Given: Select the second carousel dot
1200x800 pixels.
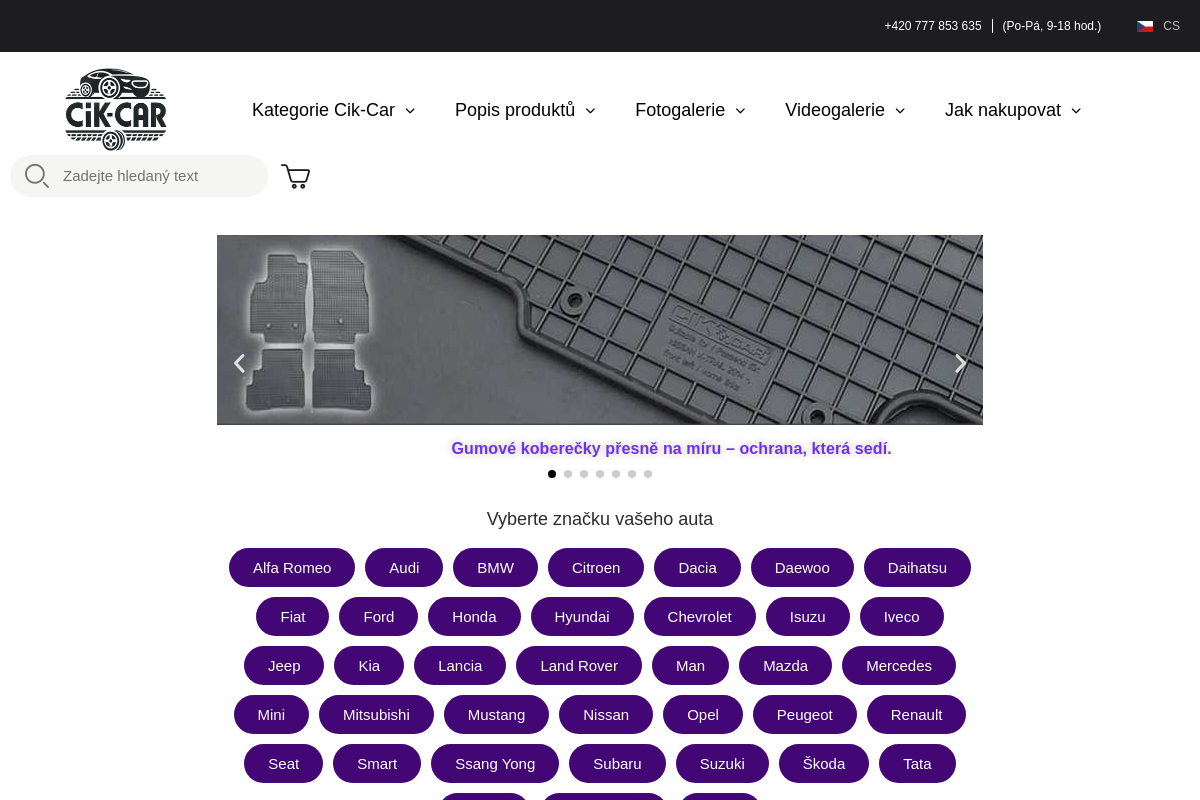Looking at the screenshot, I should [568, 474].
